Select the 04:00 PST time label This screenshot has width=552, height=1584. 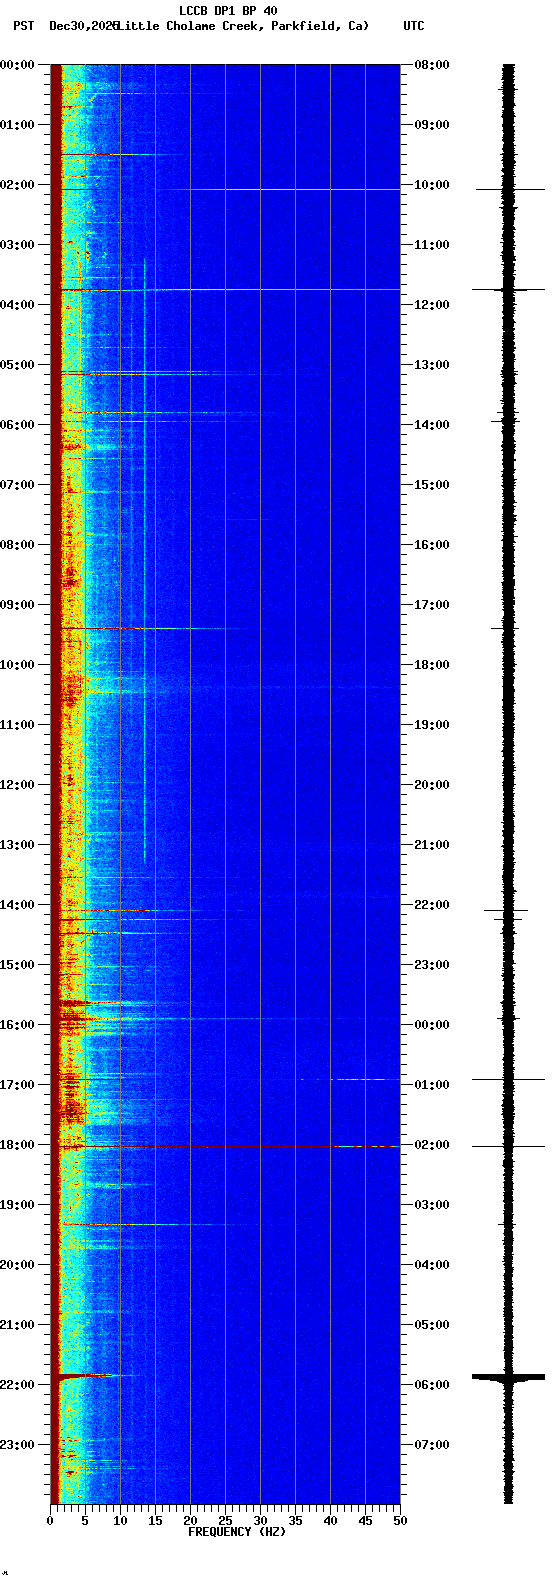pos(17,305)
